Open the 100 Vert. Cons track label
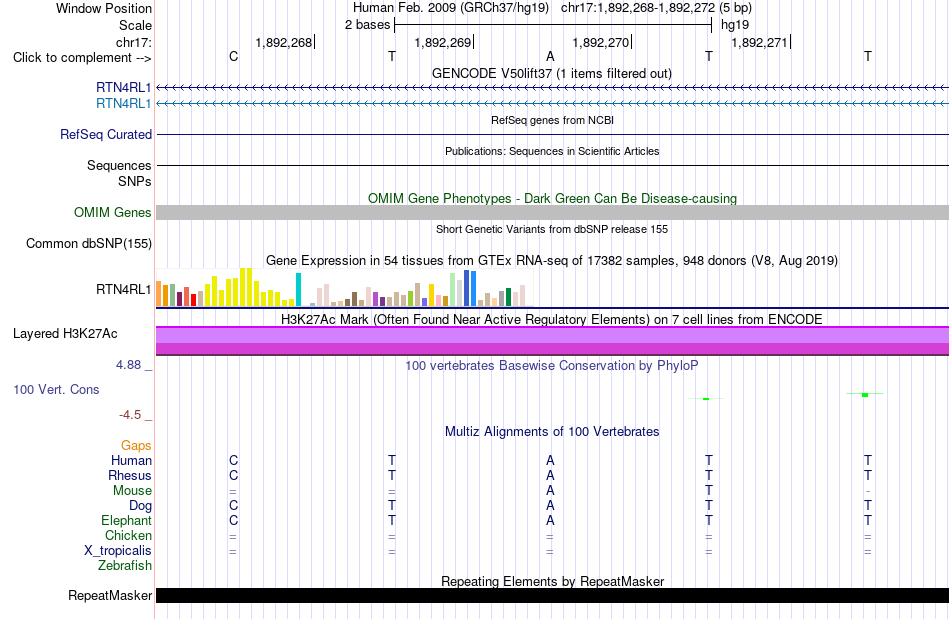950x619 pixels. click(x=56, y=389)
